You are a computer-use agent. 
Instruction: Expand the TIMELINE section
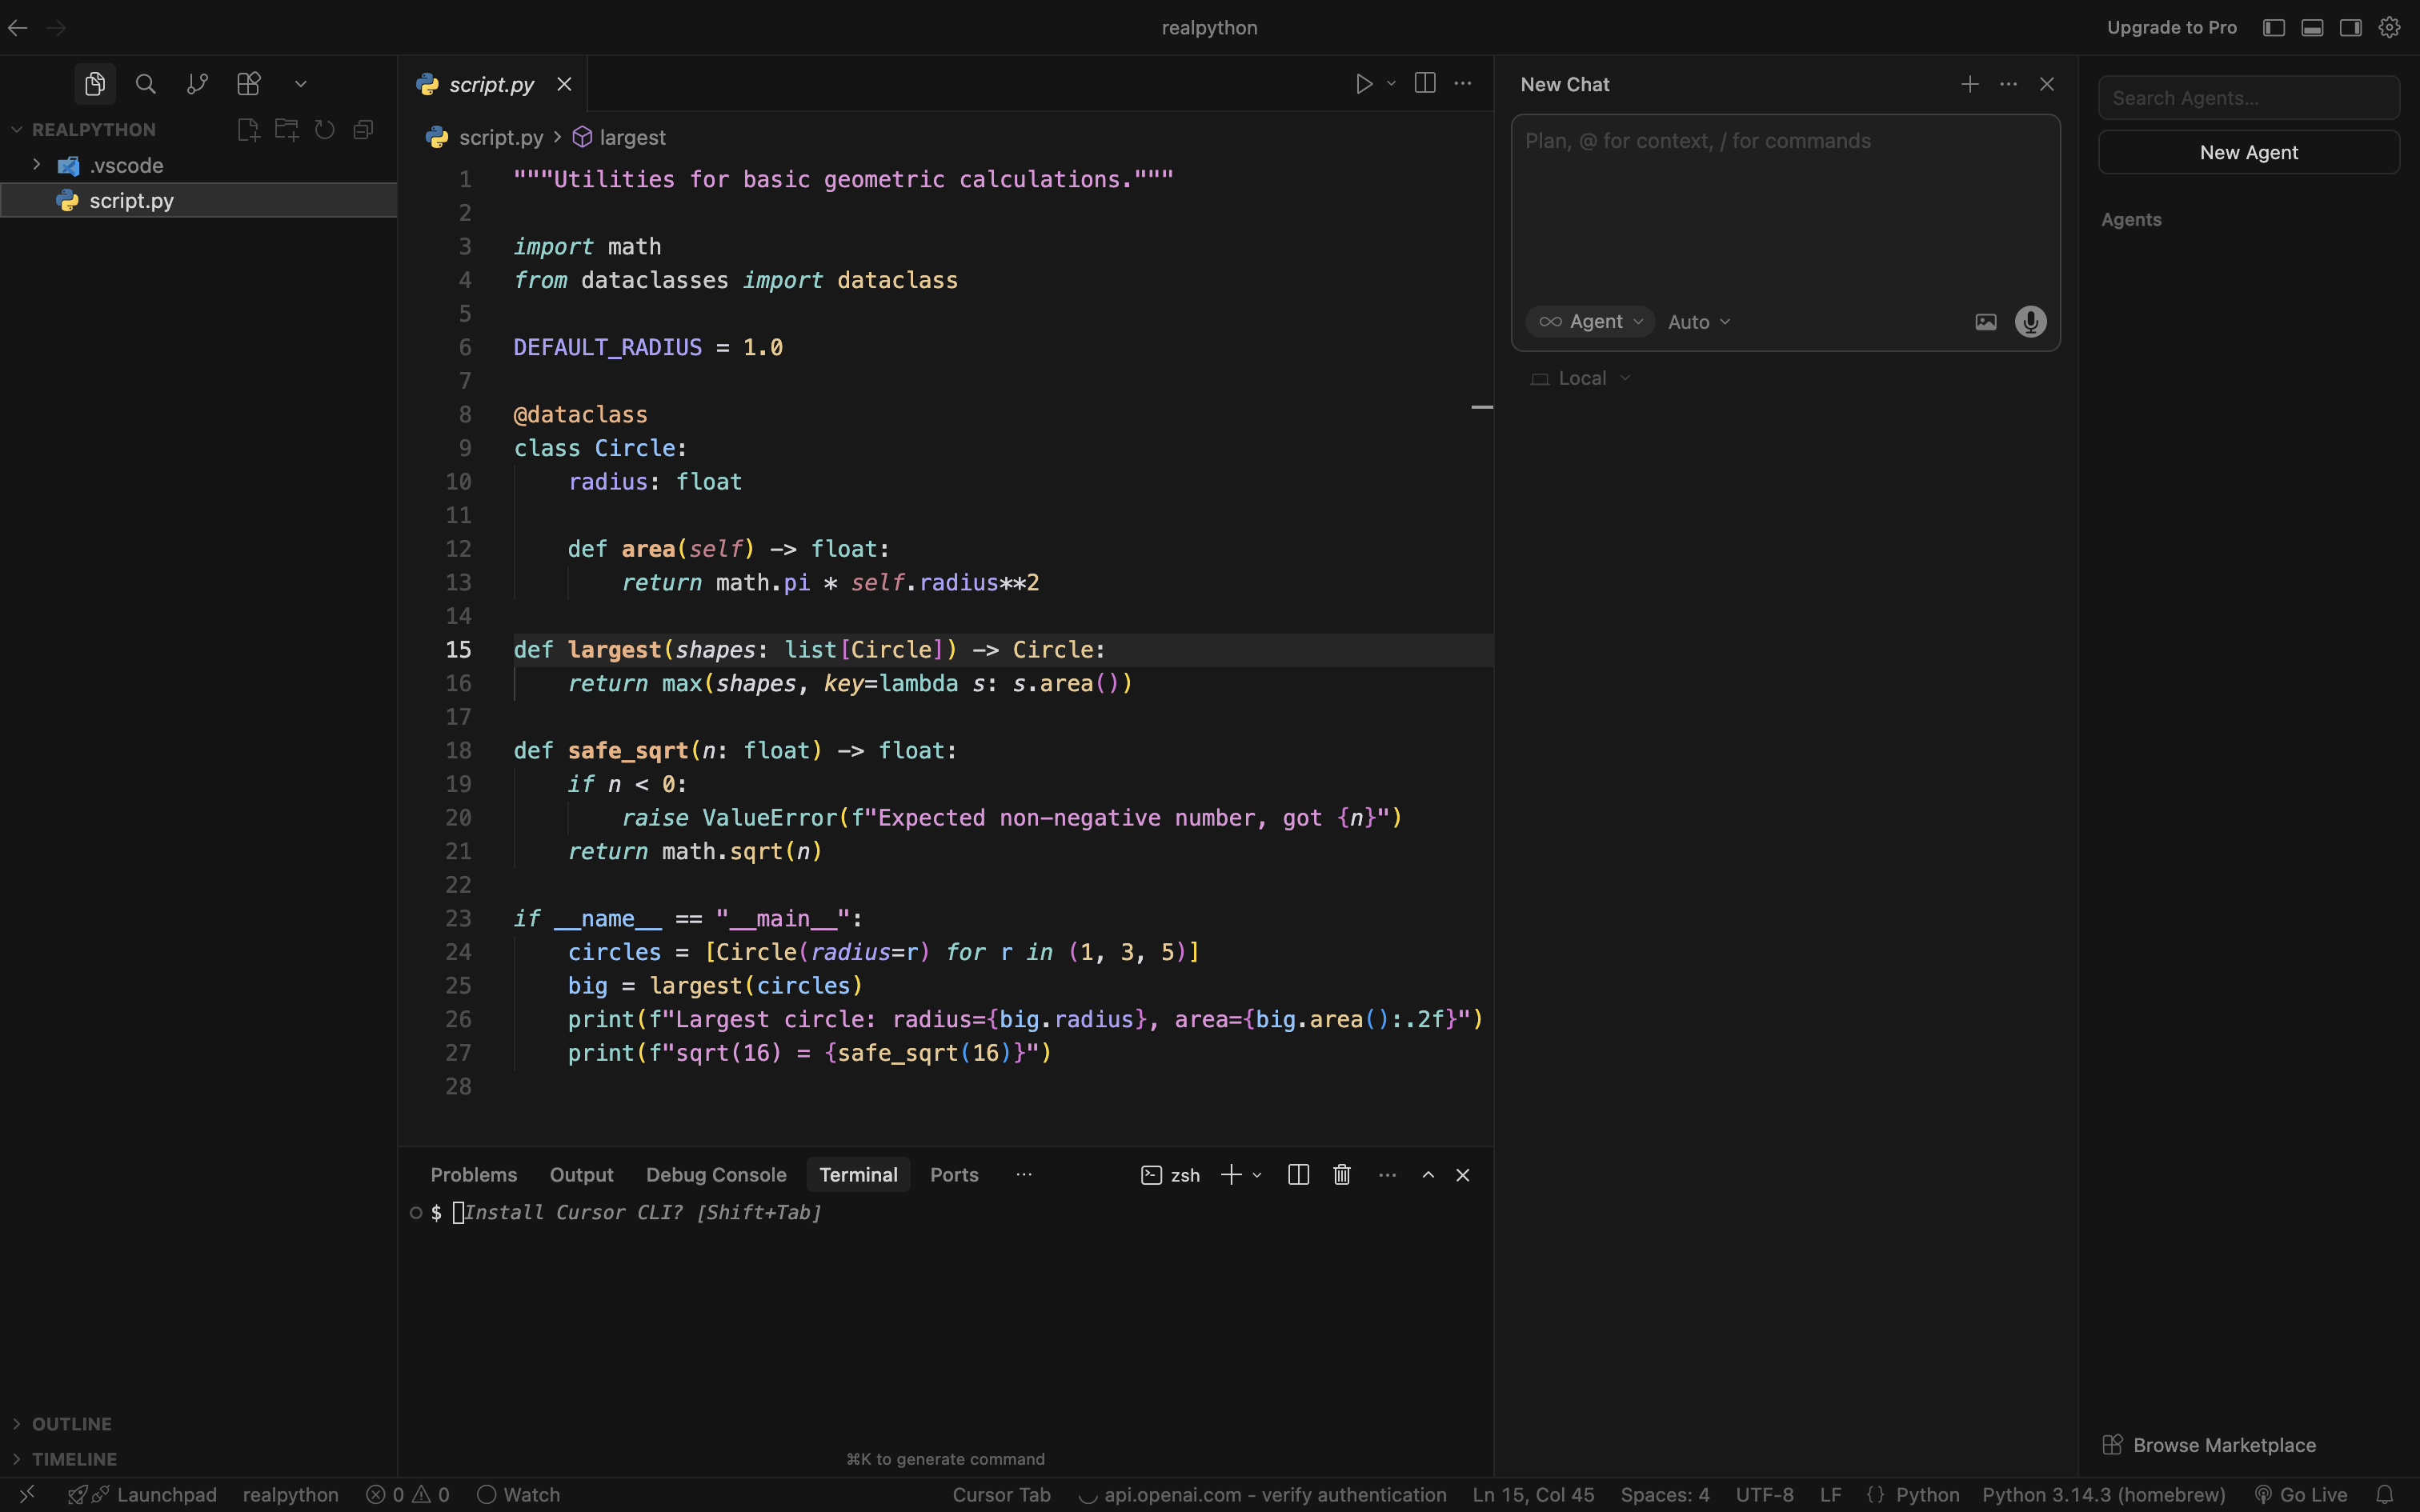click(x=65, y=1459)
